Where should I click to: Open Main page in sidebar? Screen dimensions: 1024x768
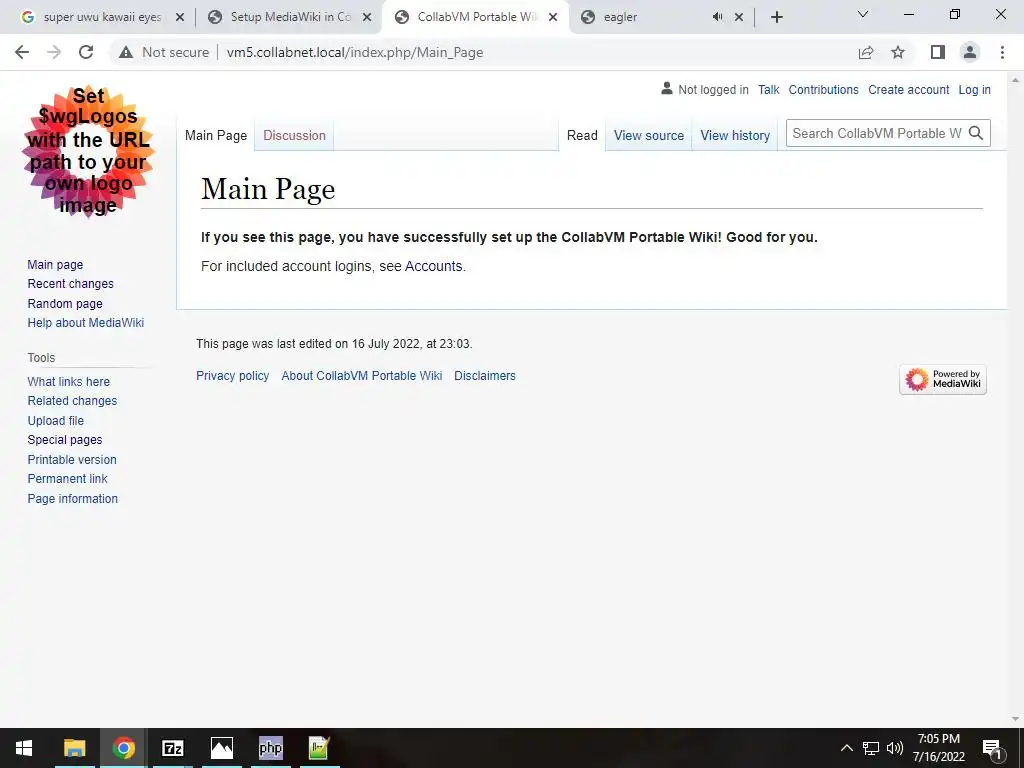pyautogui.click(x=55, y=264)
